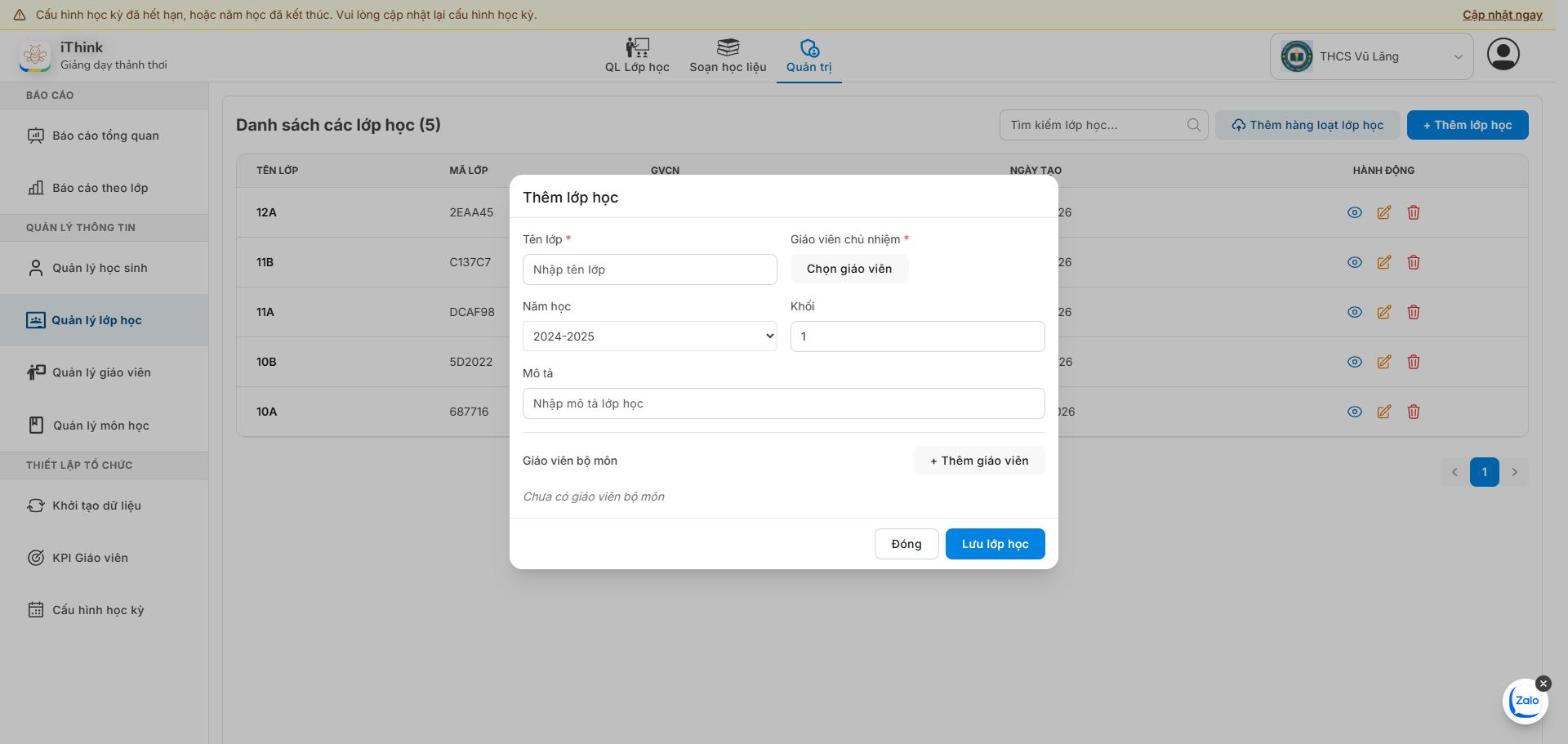Click the iThink logo icon
This screenshot has width=1568, height=744.
pos(35,56)
